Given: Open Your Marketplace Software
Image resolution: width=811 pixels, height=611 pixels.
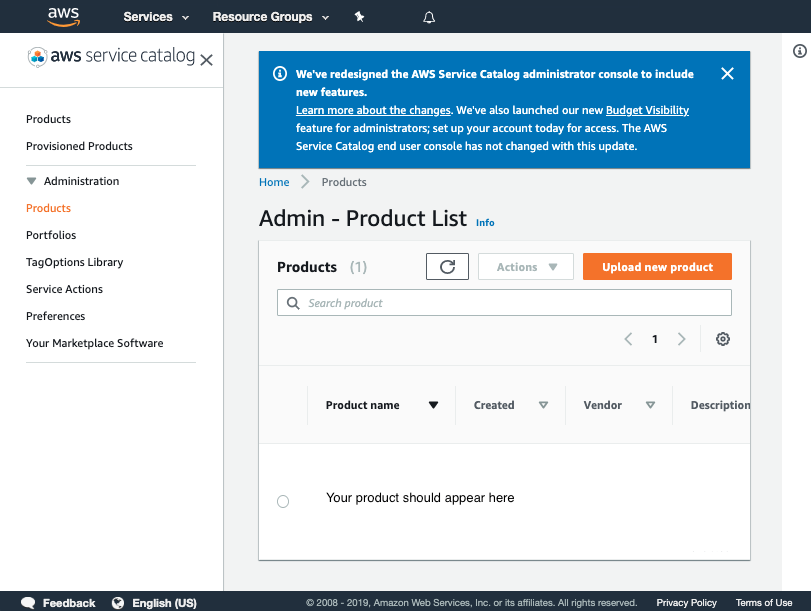Looking at the screenshot, I should [x=95, y=343].
